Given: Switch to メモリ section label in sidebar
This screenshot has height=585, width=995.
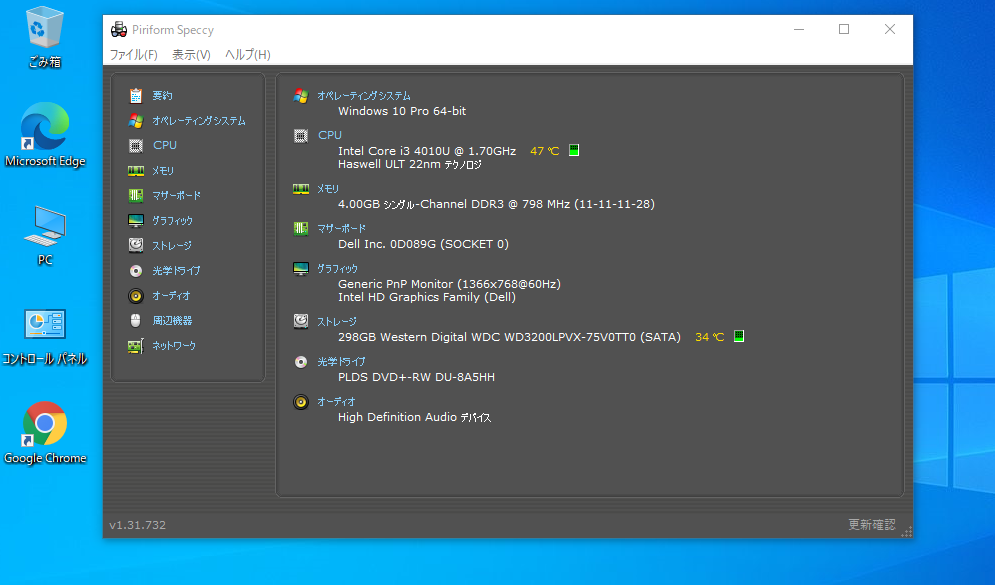Looking at the screenshot, I should pyautogui.click(x=163, y=171).
